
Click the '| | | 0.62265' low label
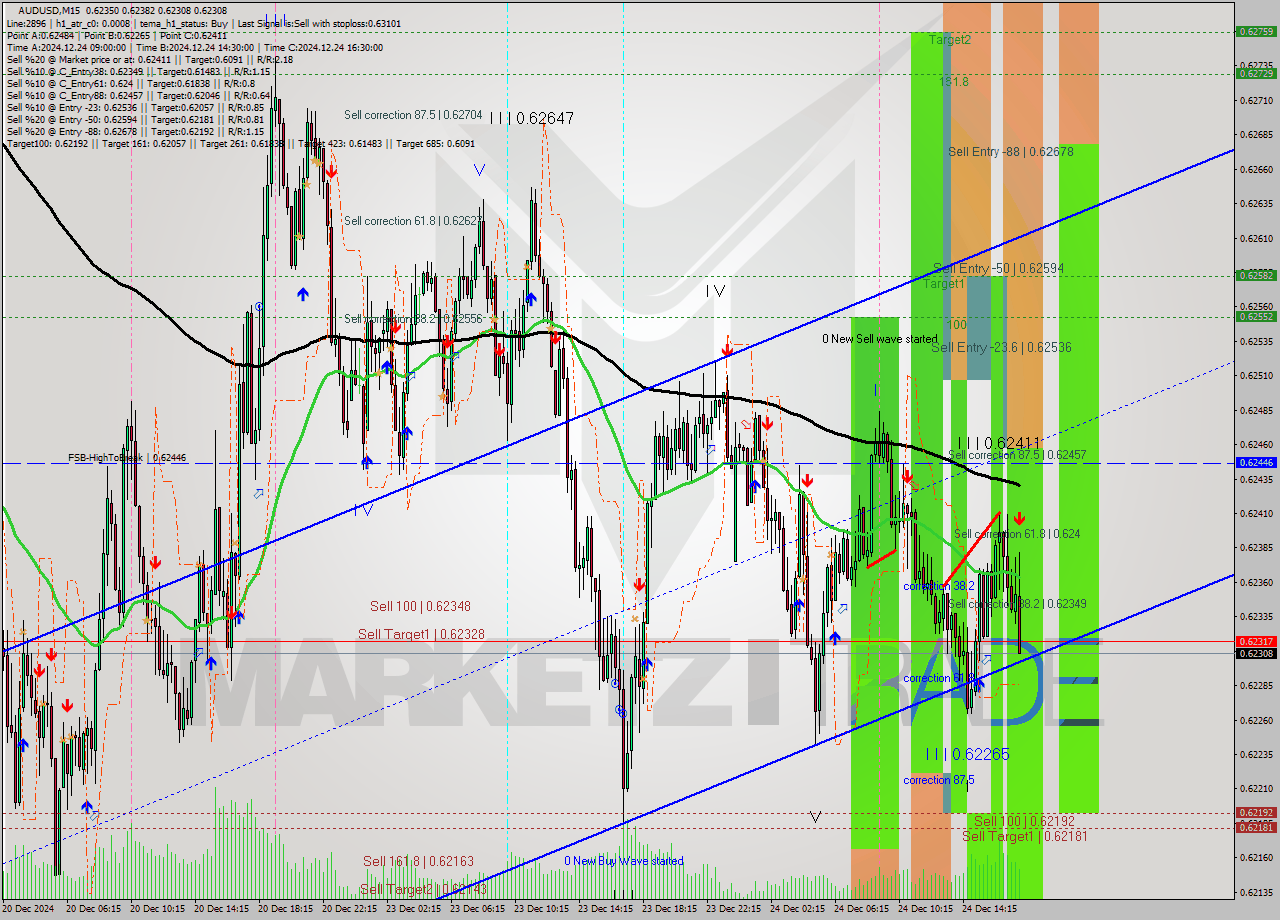point(966,754)
